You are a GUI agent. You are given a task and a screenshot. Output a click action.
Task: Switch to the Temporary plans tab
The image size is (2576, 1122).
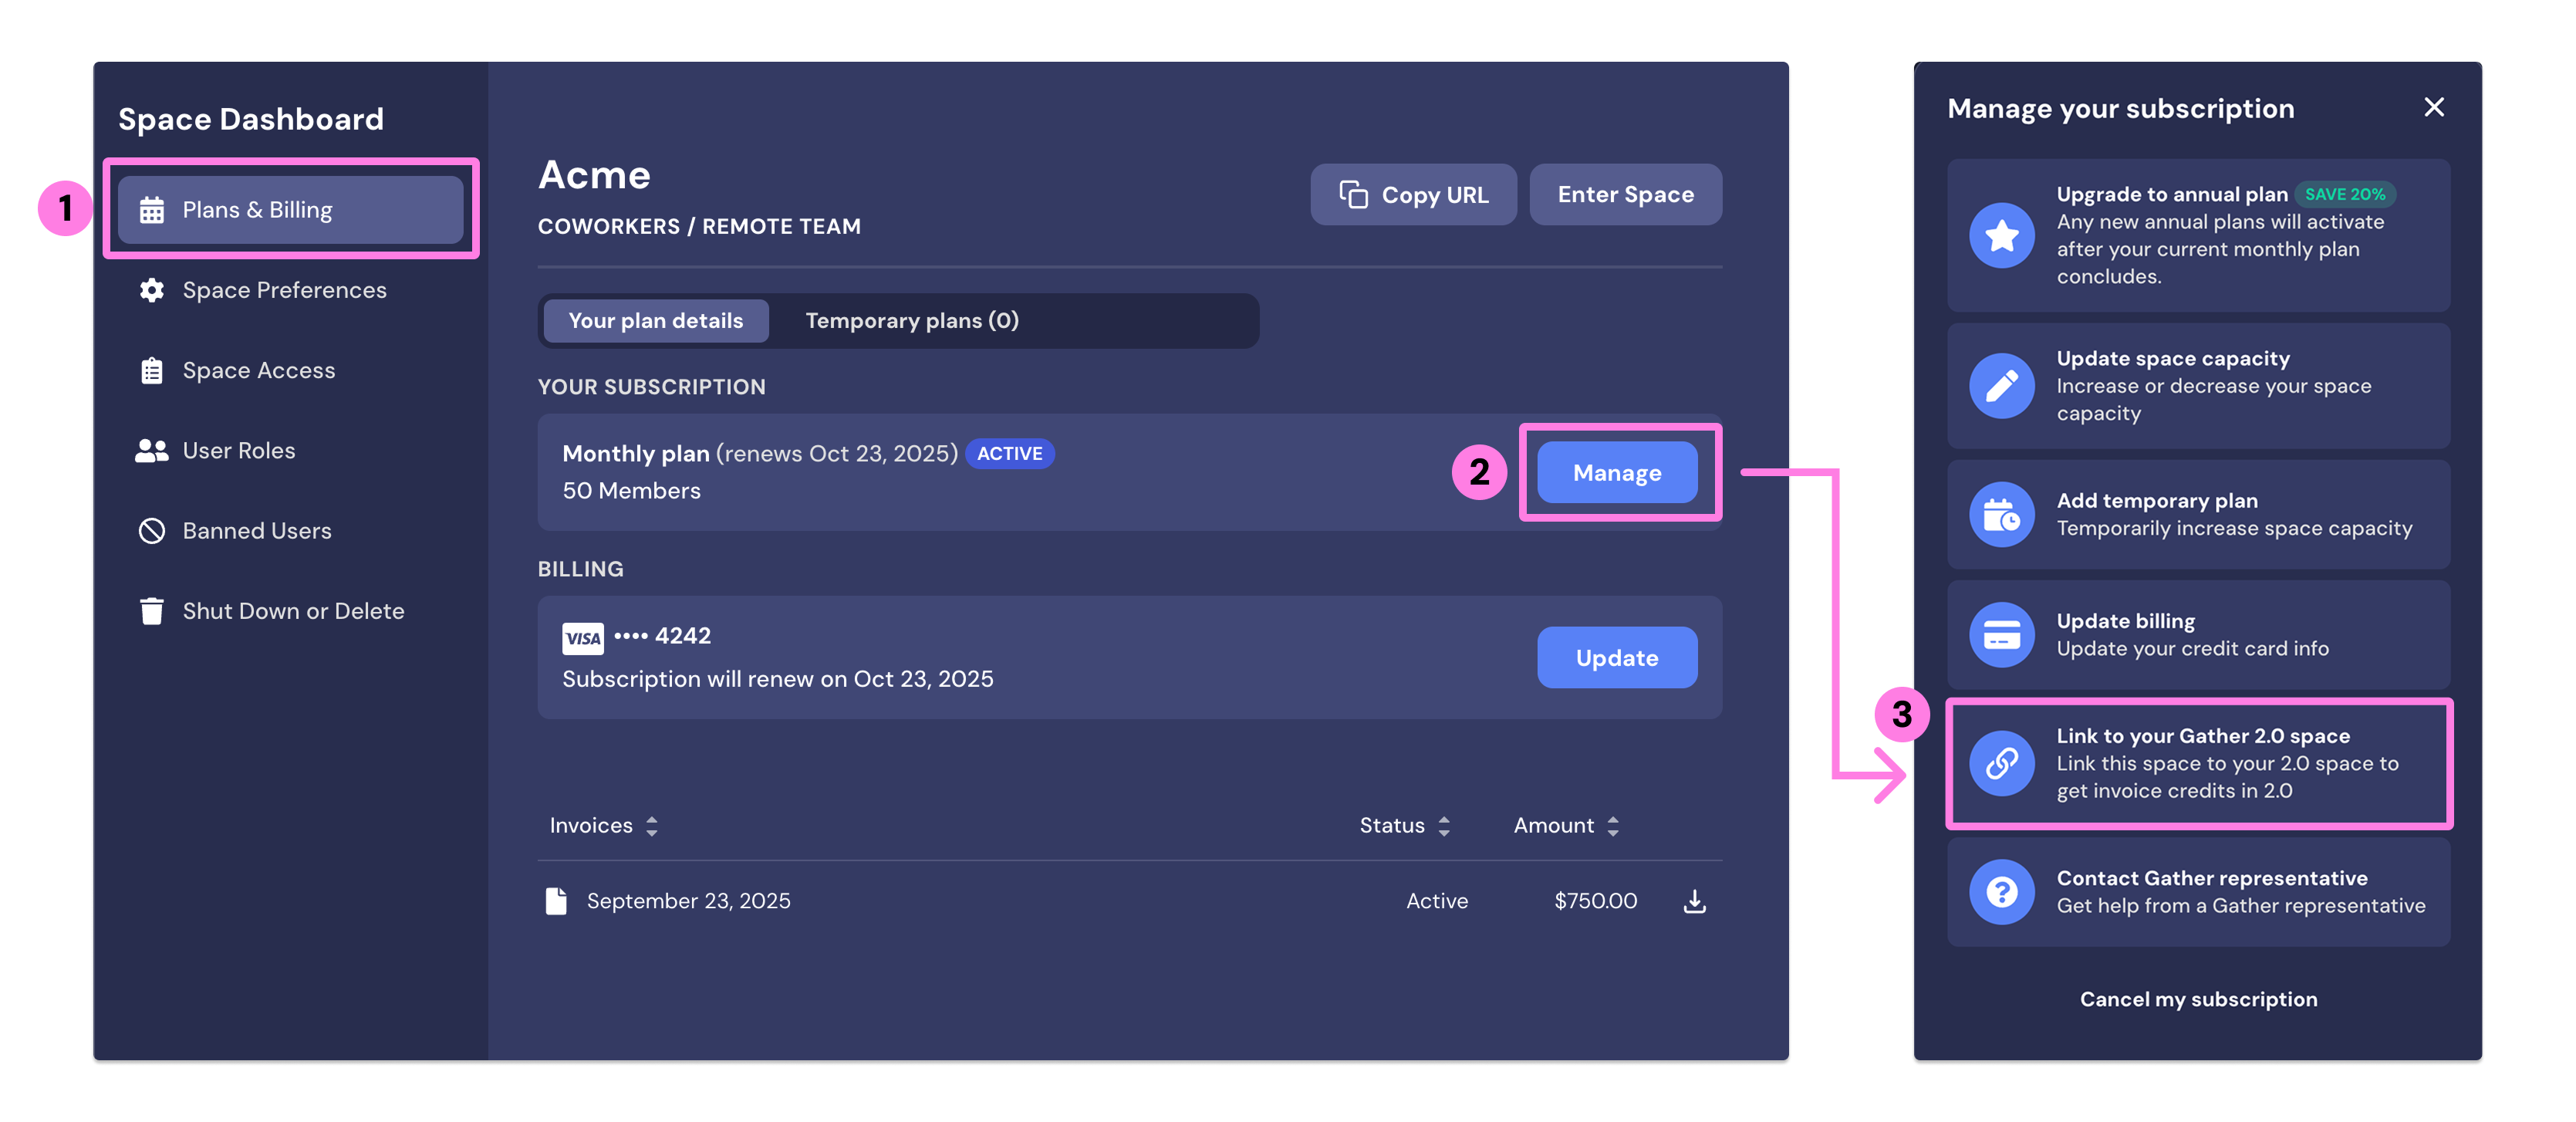[x=911, y=321]
